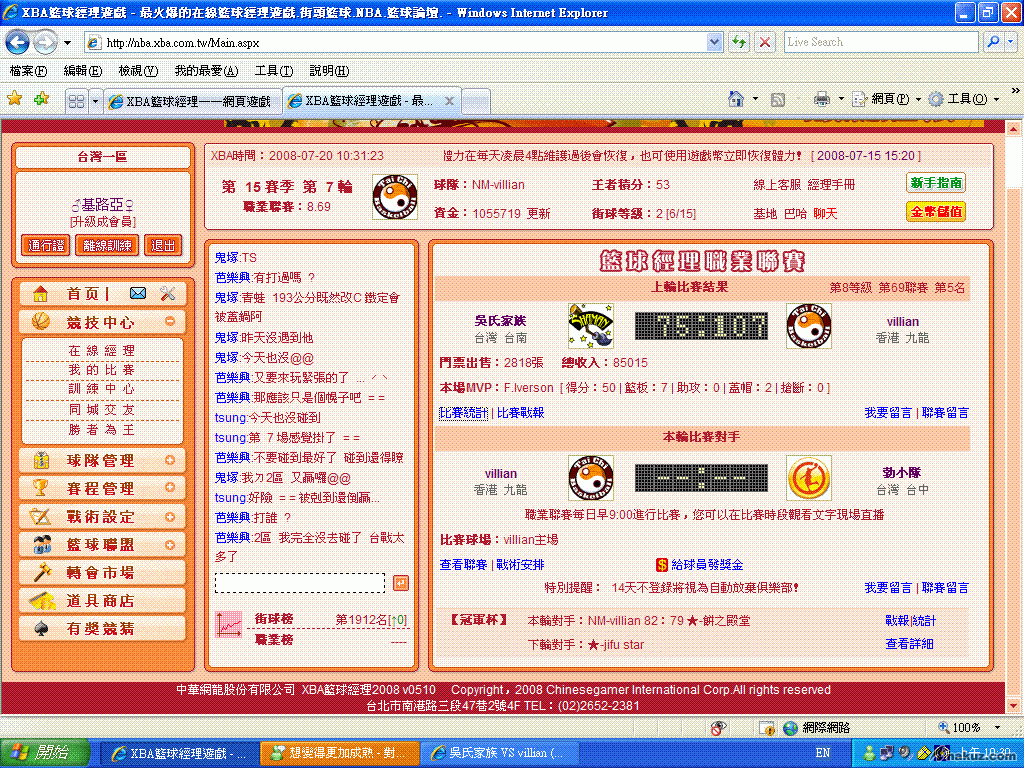Open 比賽統計 link

[x=463, y=413]
